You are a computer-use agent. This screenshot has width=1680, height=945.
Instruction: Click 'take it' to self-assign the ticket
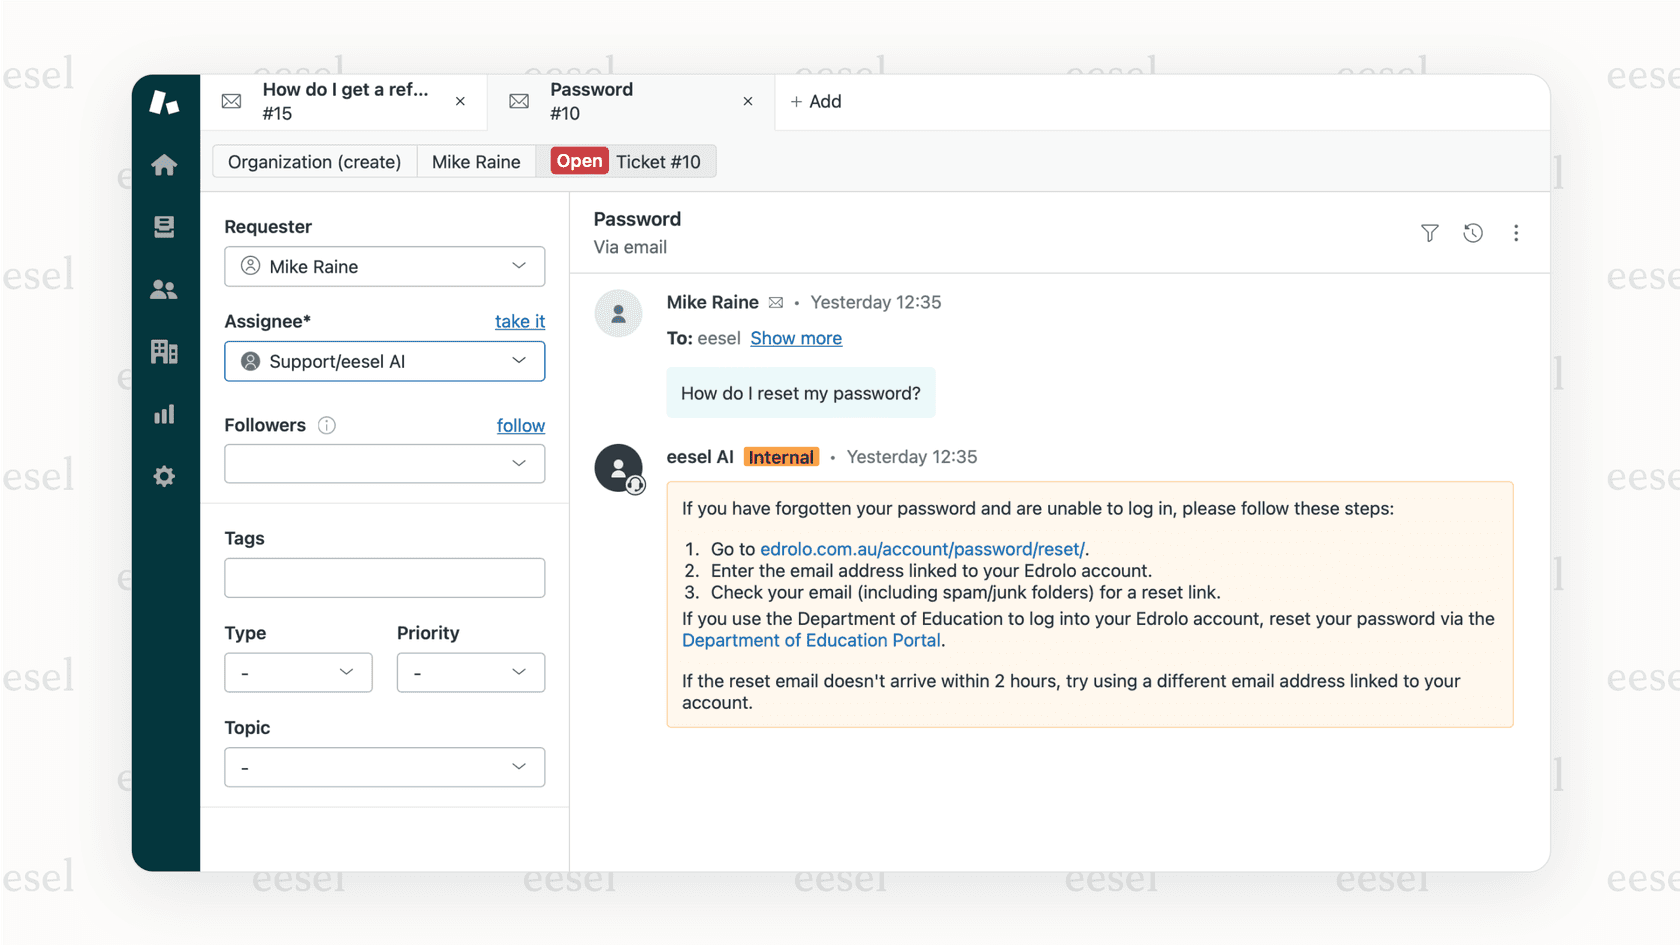coord(519,321)
